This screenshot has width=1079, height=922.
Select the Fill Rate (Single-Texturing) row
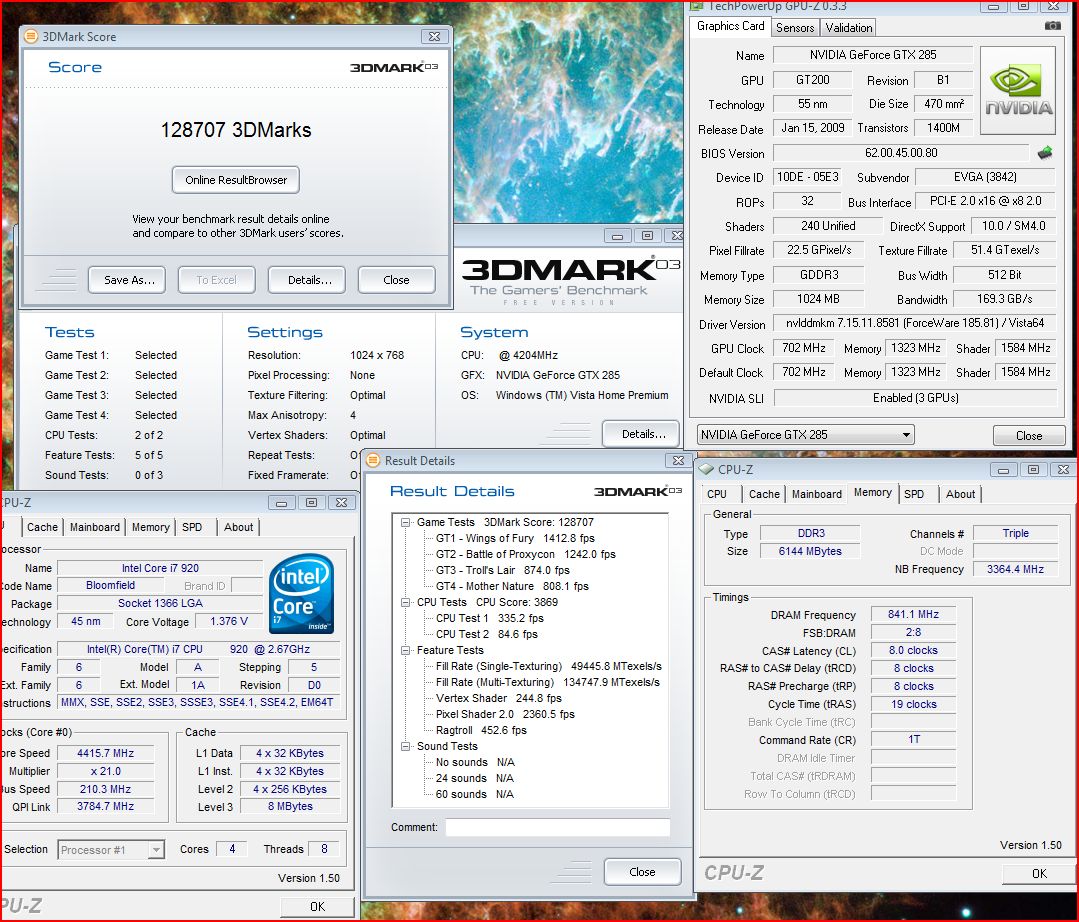pos(548,666)
